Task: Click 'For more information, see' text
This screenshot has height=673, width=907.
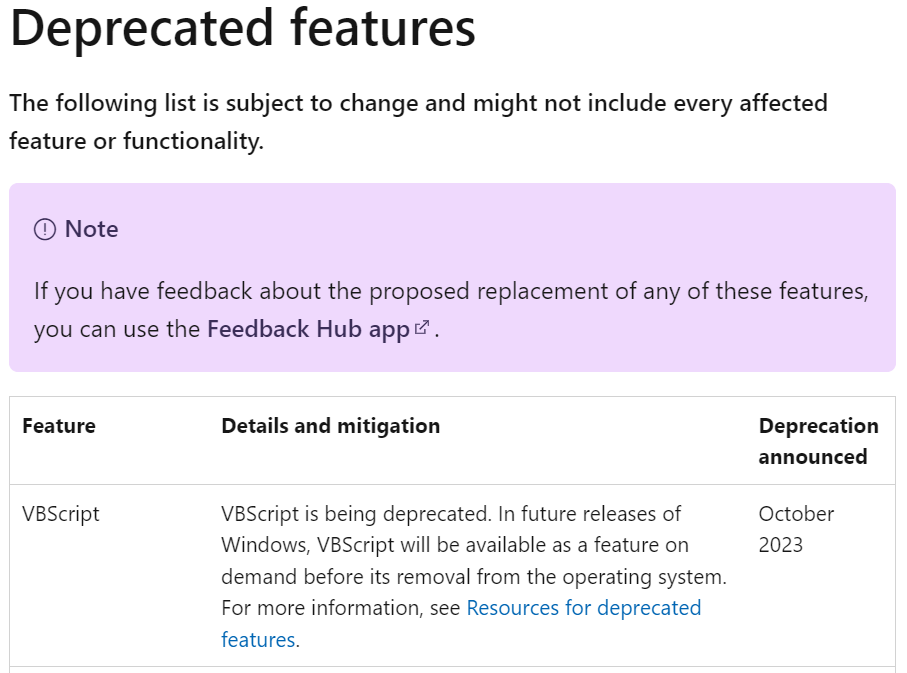Action: [x=341, y=608]
